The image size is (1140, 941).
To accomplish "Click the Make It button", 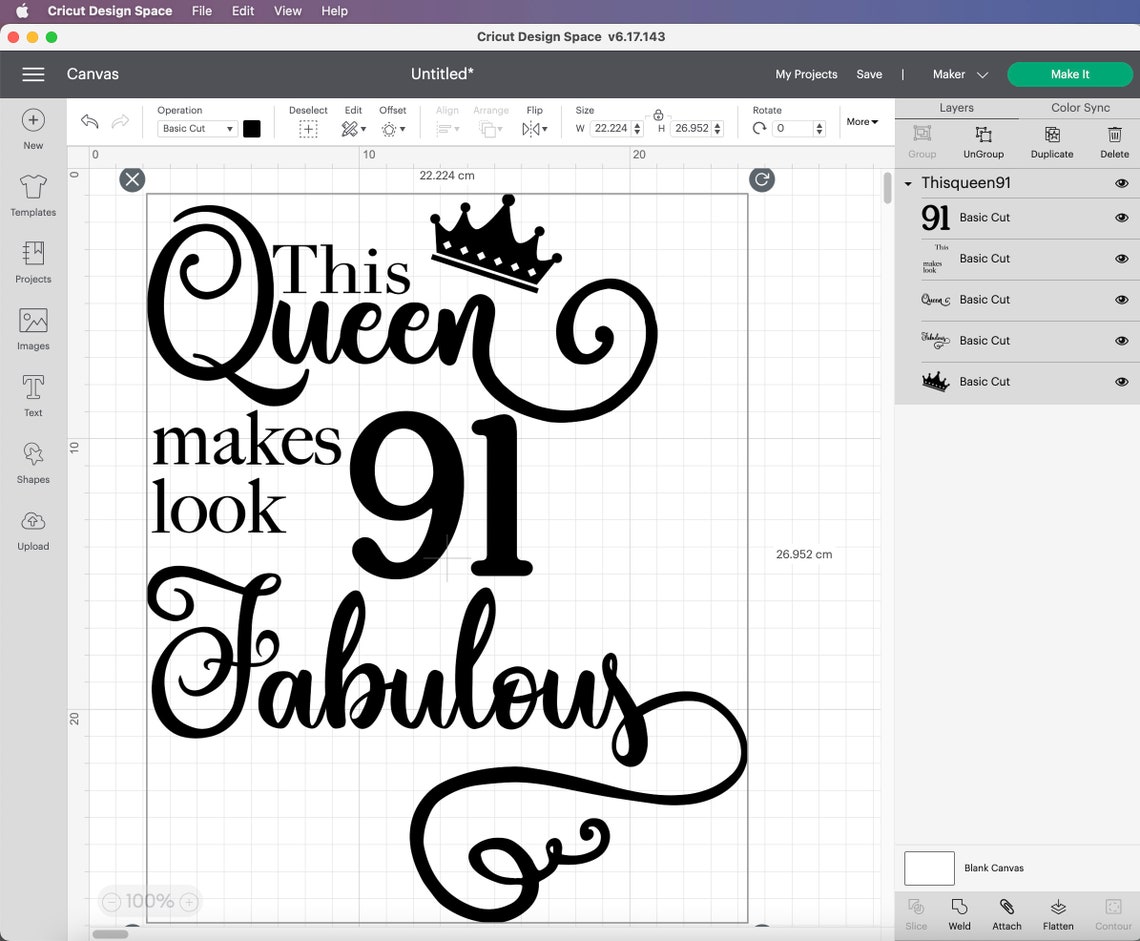I will point(1070,74).
